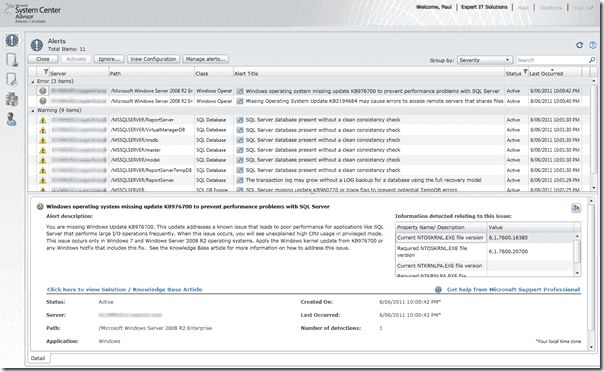This screenshot has height=372, width=604.
Task: Click the Expert IT Solutions link in header
Action: (484, 7)
